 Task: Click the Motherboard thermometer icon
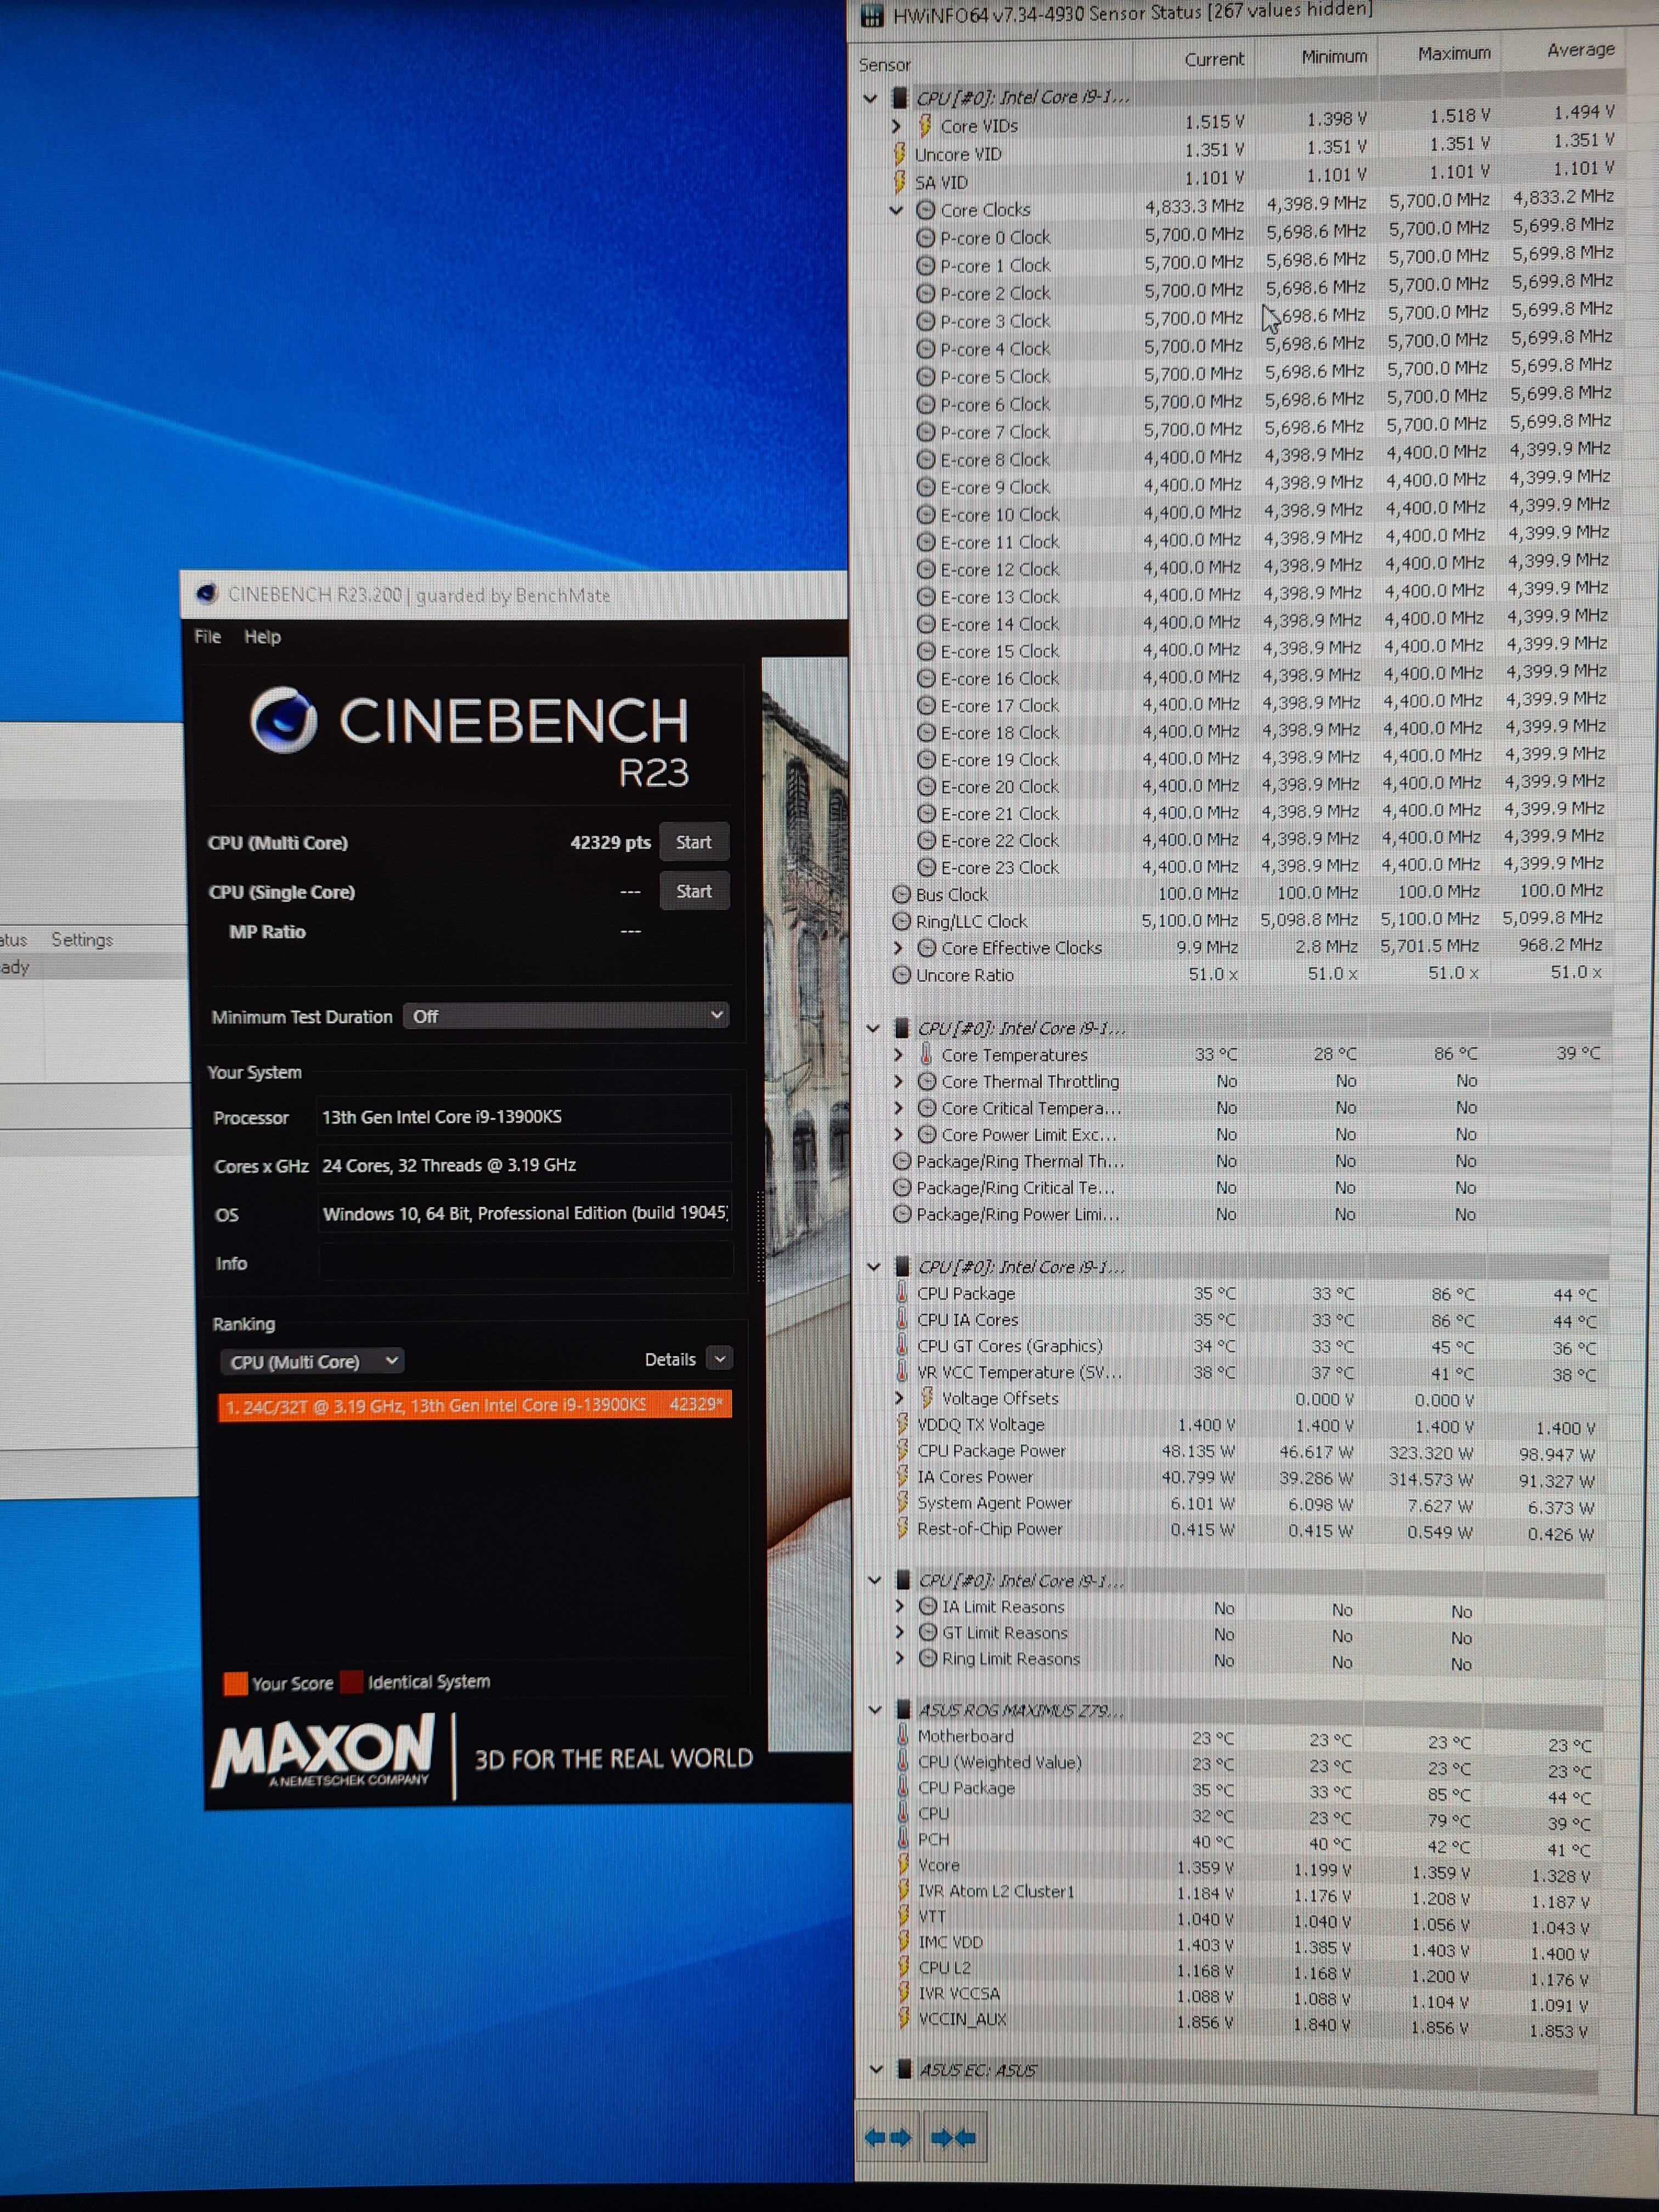tap(904, 1736)
